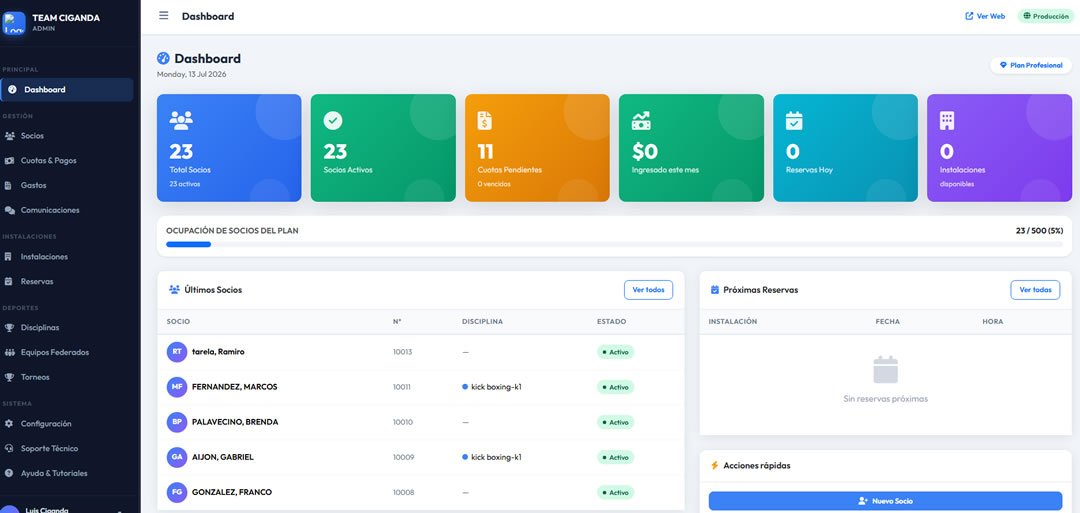Click Ver todos in Últimos Socios

[x=648, y=290]
